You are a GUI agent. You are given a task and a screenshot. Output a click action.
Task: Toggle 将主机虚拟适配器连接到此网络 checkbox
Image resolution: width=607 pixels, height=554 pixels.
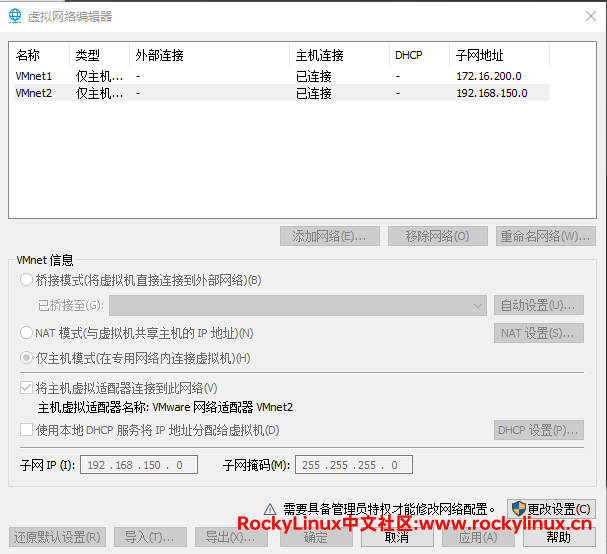tap(27, 388)
